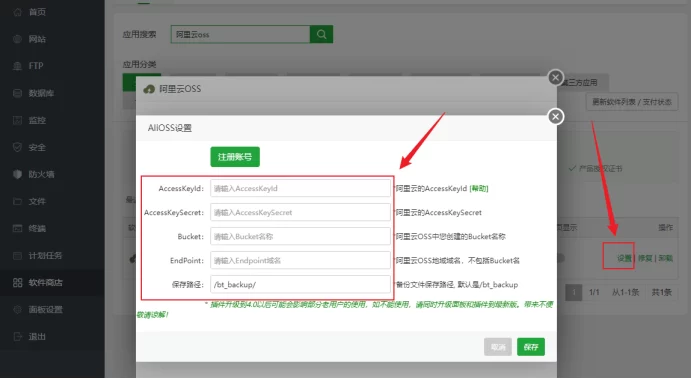The height and width of the screenshot is (379, 691).
Task: Click the 面板设置 gear icon
Action: (17, 309)
